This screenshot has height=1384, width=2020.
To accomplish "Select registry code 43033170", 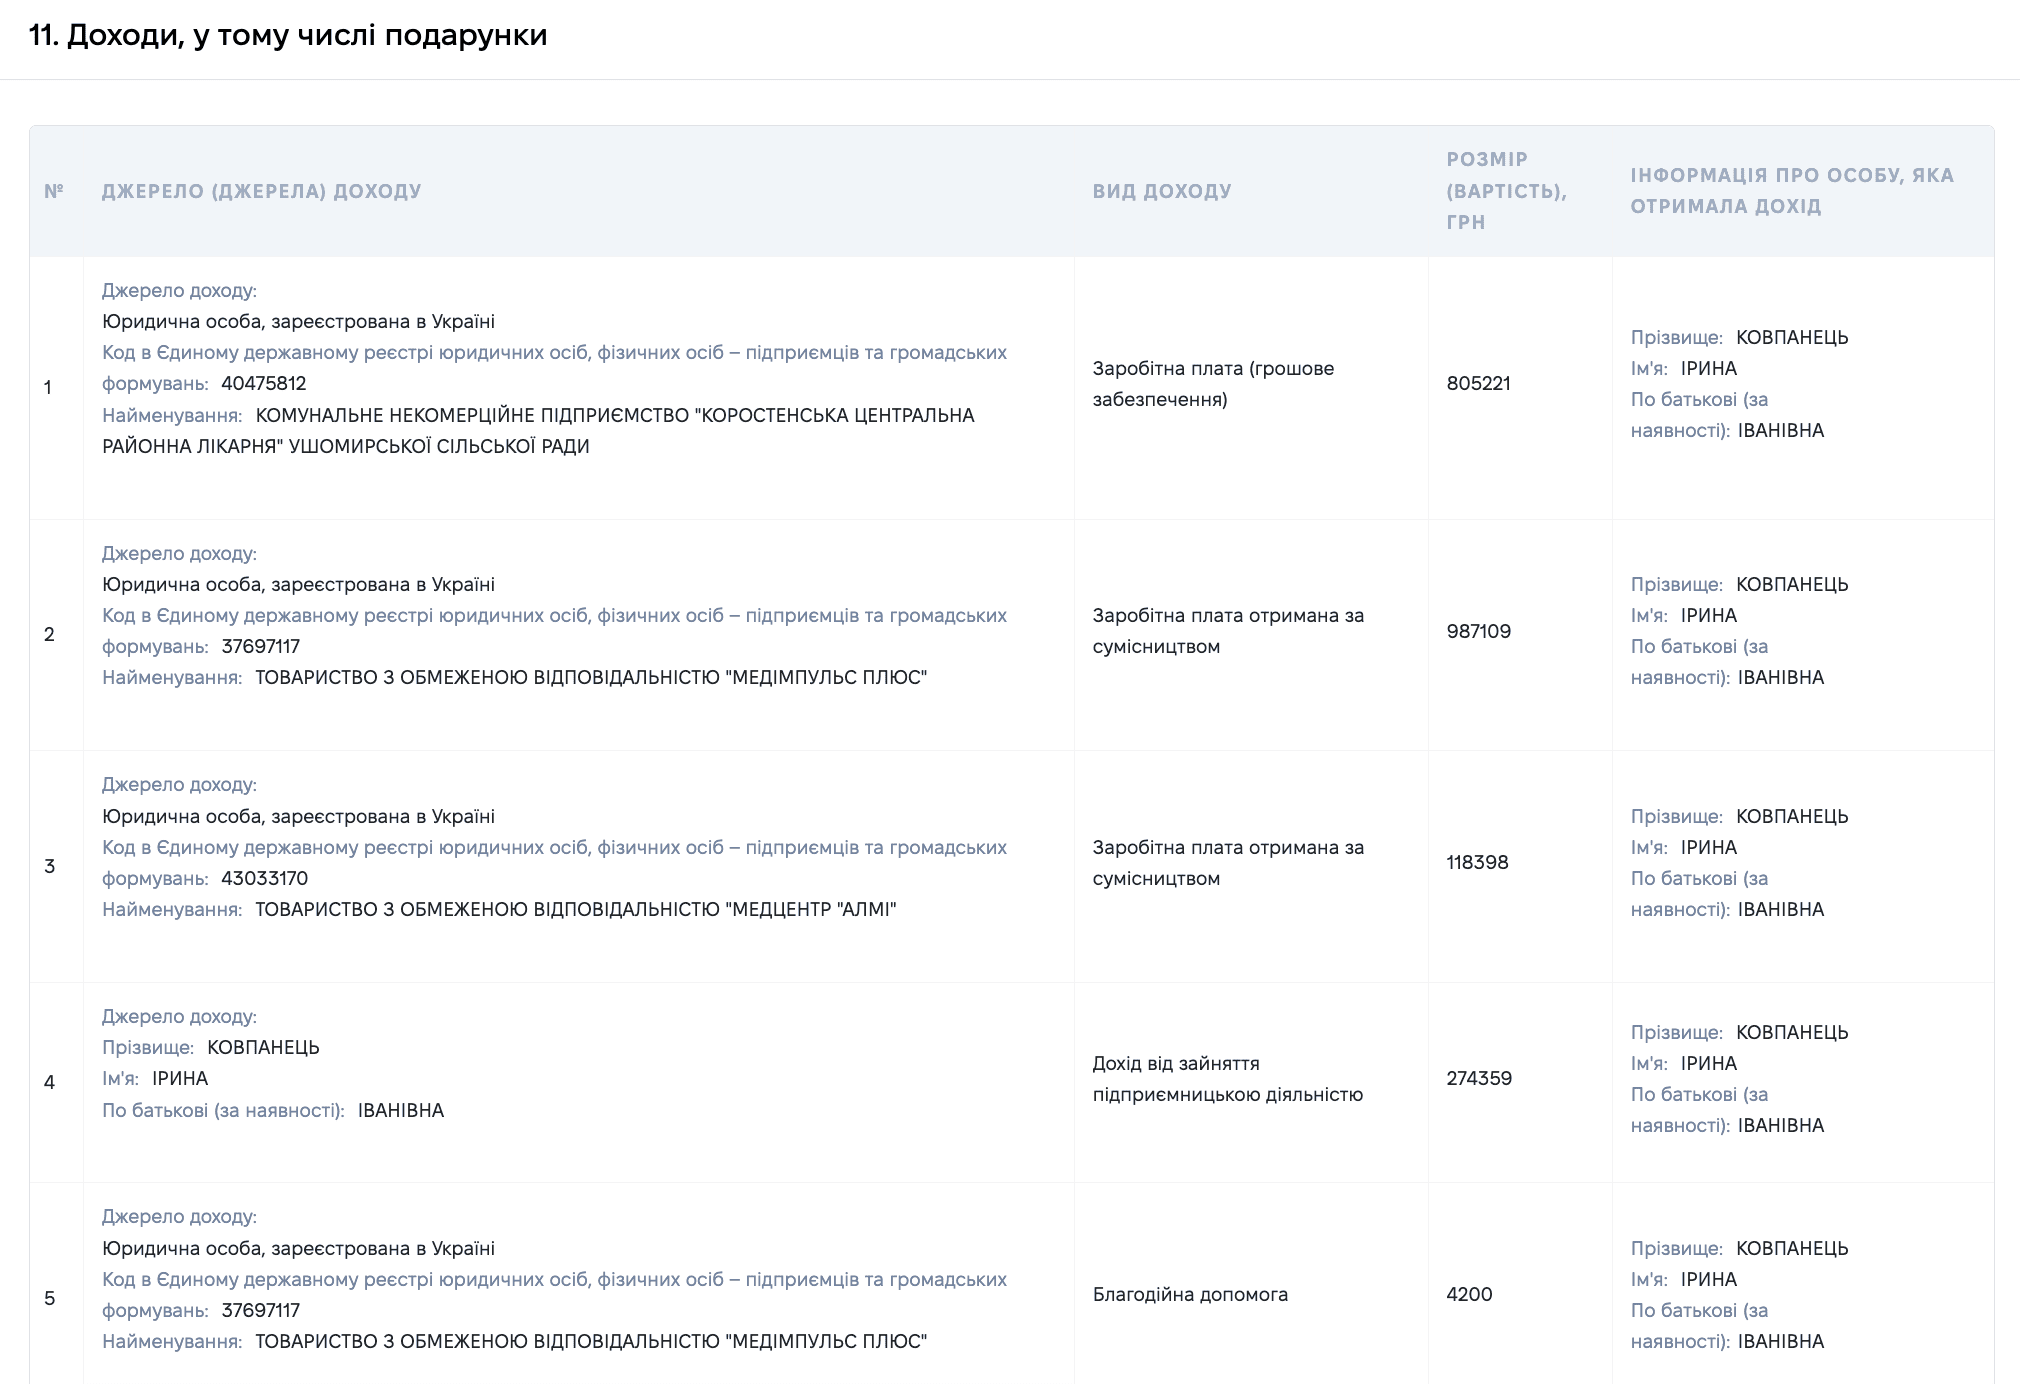I will pos(265,879).
